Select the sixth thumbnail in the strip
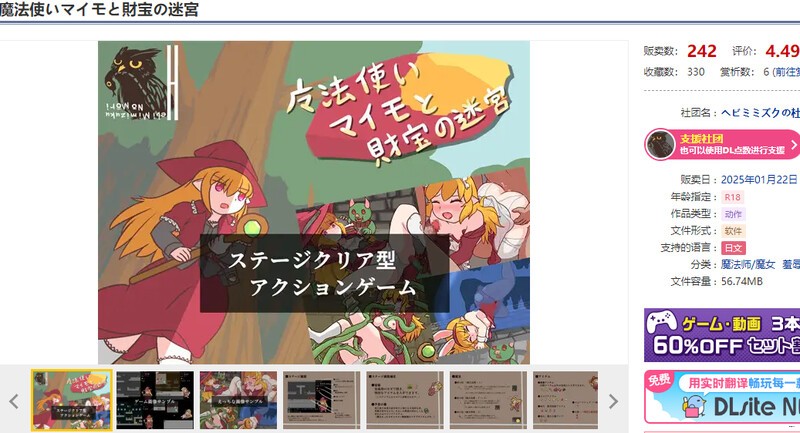 (487, 400)
